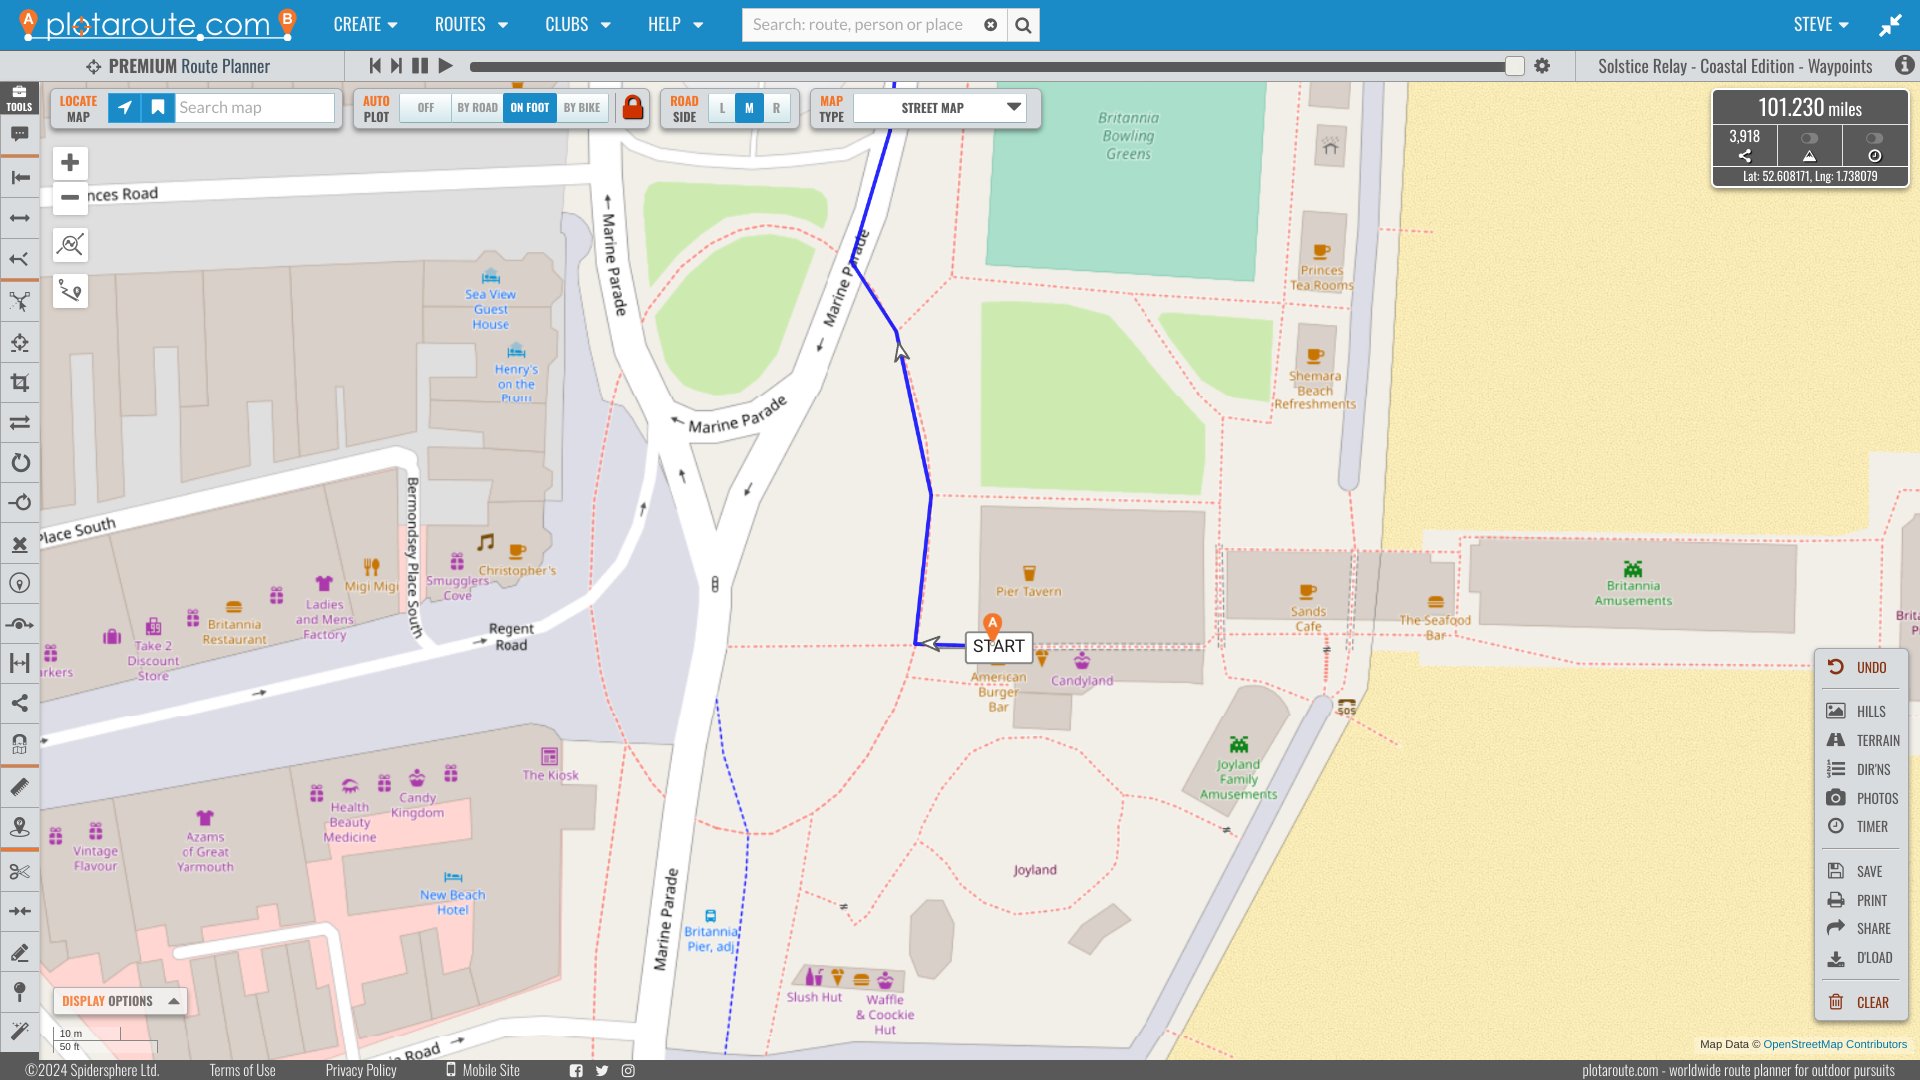Screen dimensions: 1920x1080
Task: Zoom in on the map
Action: point(70,163)
